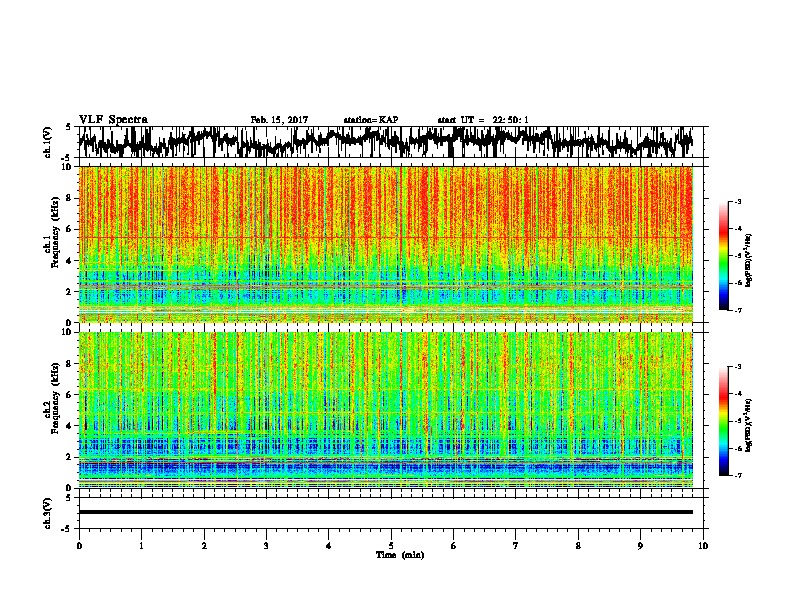Click time axis tick label "7"
This screenshot has width=792, height=612.
pos(516,546)
